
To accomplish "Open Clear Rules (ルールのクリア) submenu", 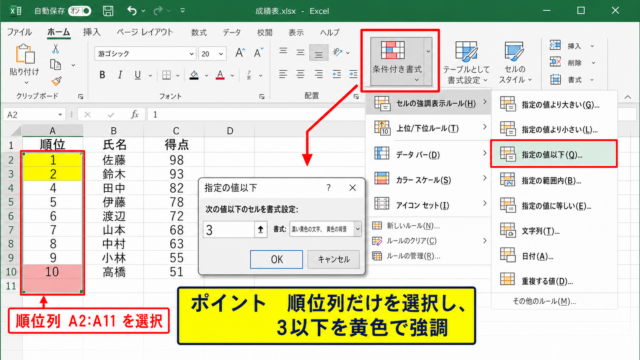I will pyautogui.click(x=430, y=241).
